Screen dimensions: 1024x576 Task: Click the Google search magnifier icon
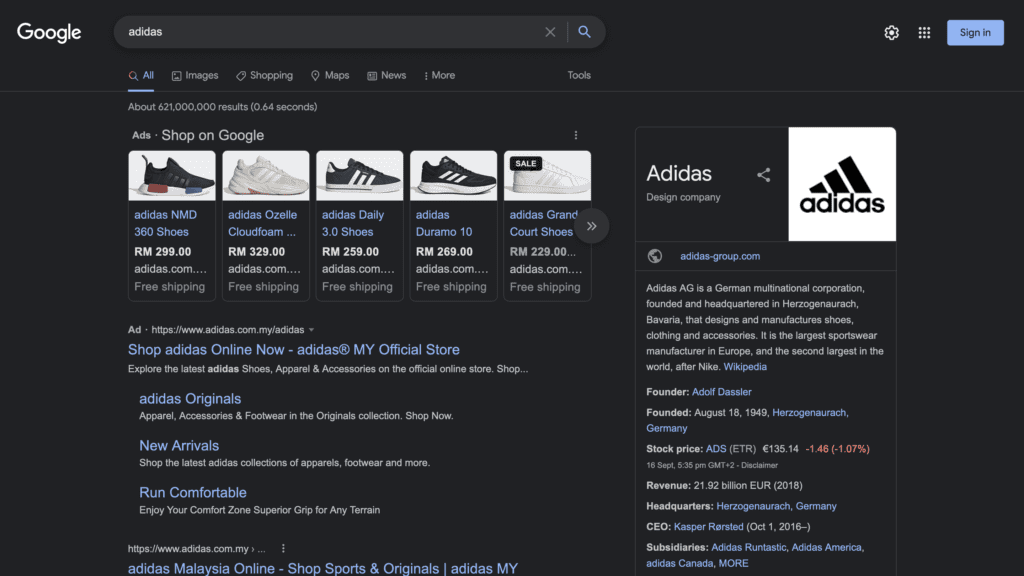point(585,31)
